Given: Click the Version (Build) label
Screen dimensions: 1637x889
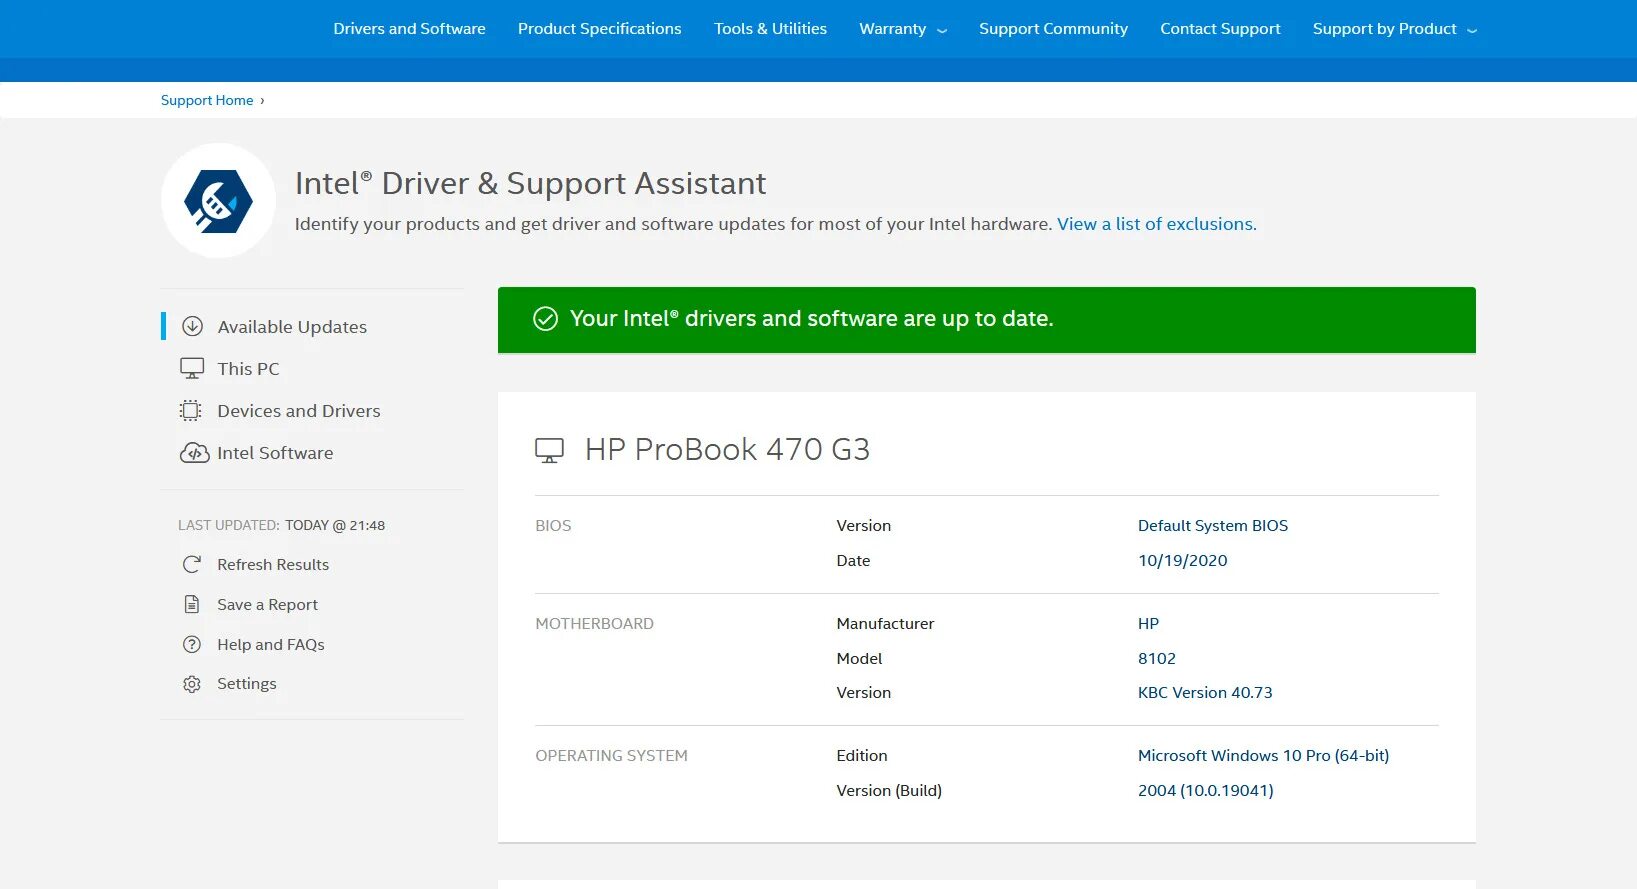Looking at the screenshot, I should (889, 791).
